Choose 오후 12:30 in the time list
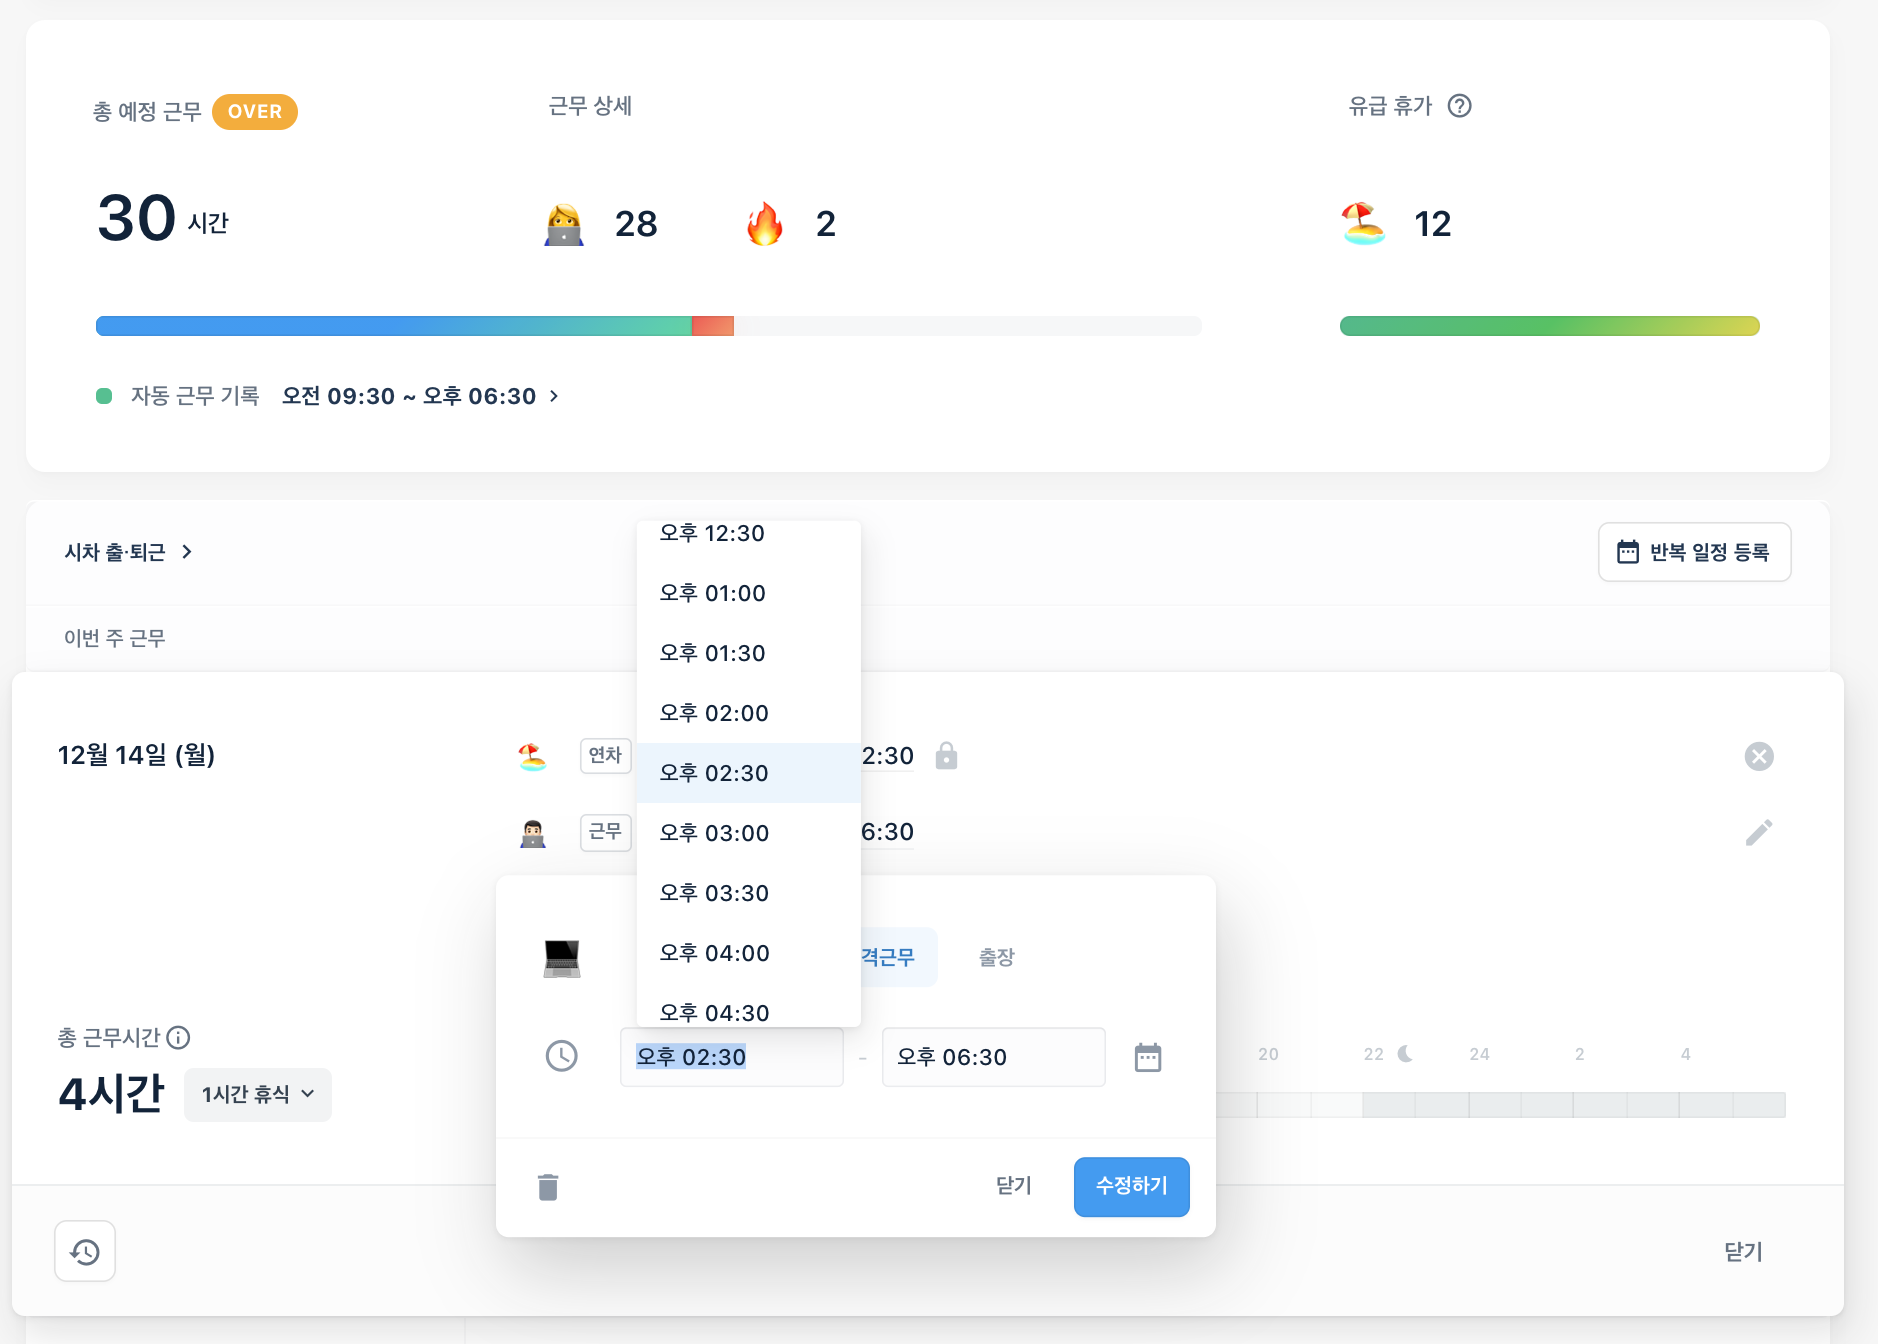Image resolution: width=1878 pixels, height=1344 pixels. [x=748, y=534]
